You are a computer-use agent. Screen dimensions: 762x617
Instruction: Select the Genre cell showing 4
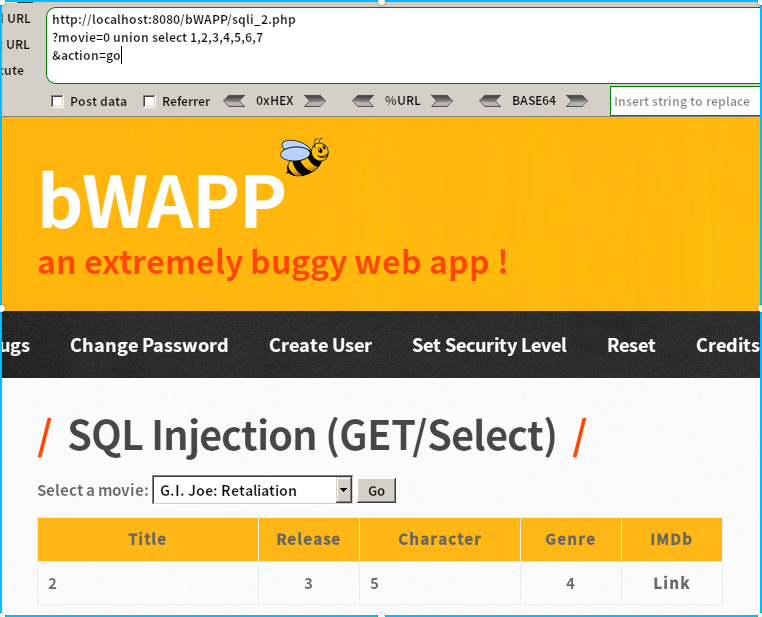[x=571, y=583]
